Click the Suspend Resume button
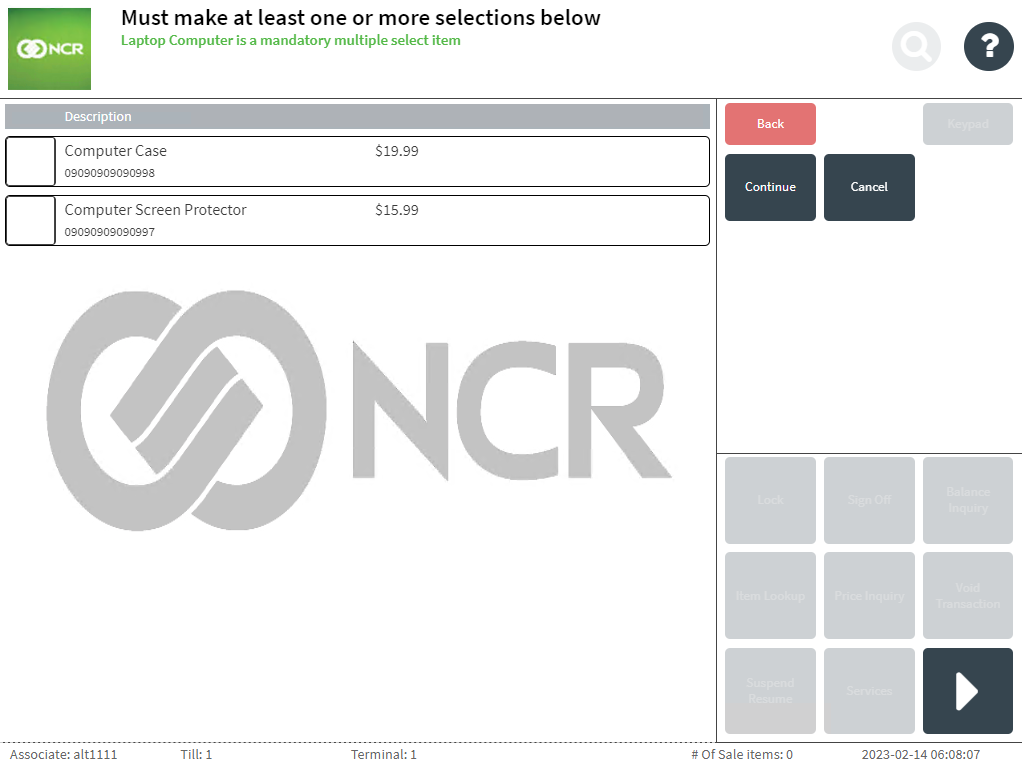 [x=770, y=691]
